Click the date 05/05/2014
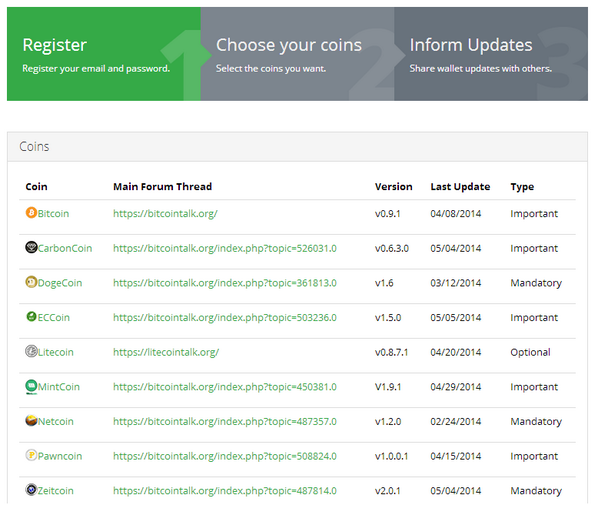Image resolution: width=598 pixels, height=505 pixels. 456,318
